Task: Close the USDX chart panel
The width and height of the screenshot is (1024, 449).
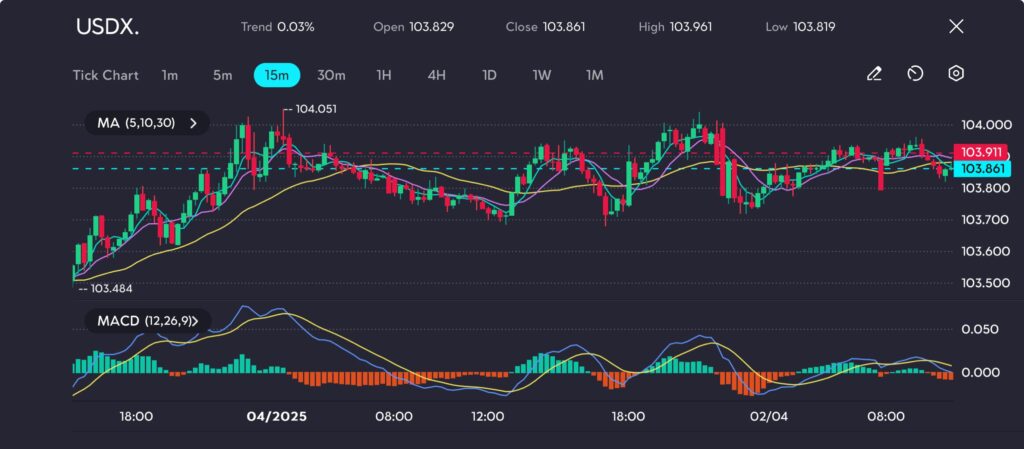Action: (x=956, y=27)
